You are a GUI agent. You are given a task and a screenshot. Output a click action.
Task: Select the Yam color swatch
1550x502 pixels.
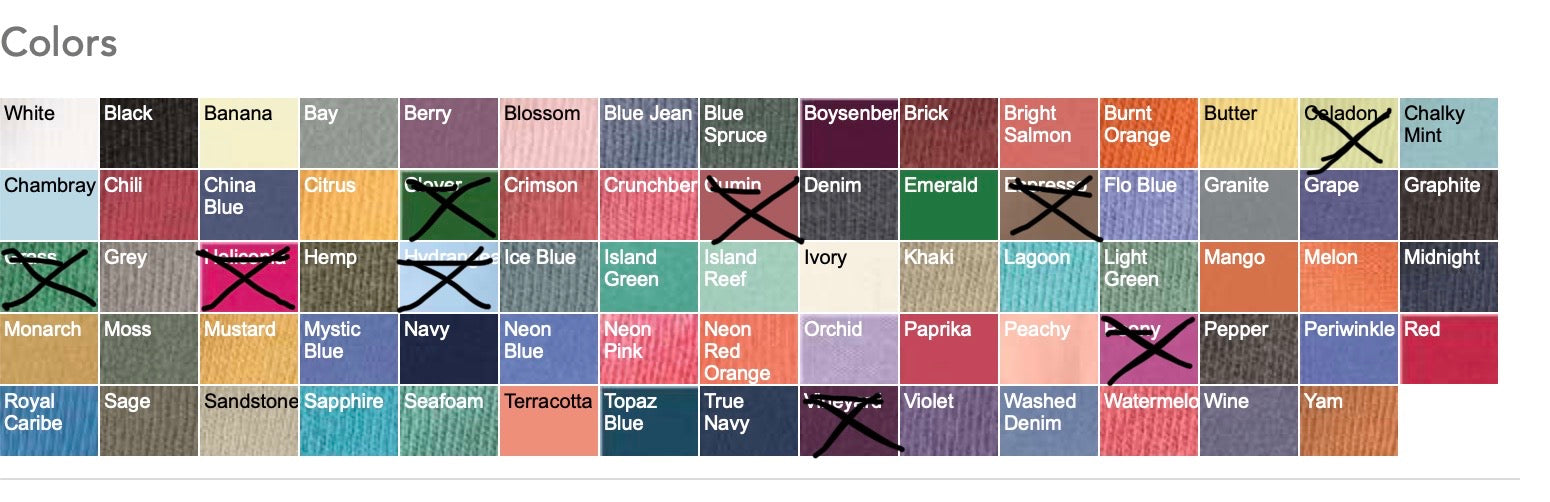(x=1349, y=421)
